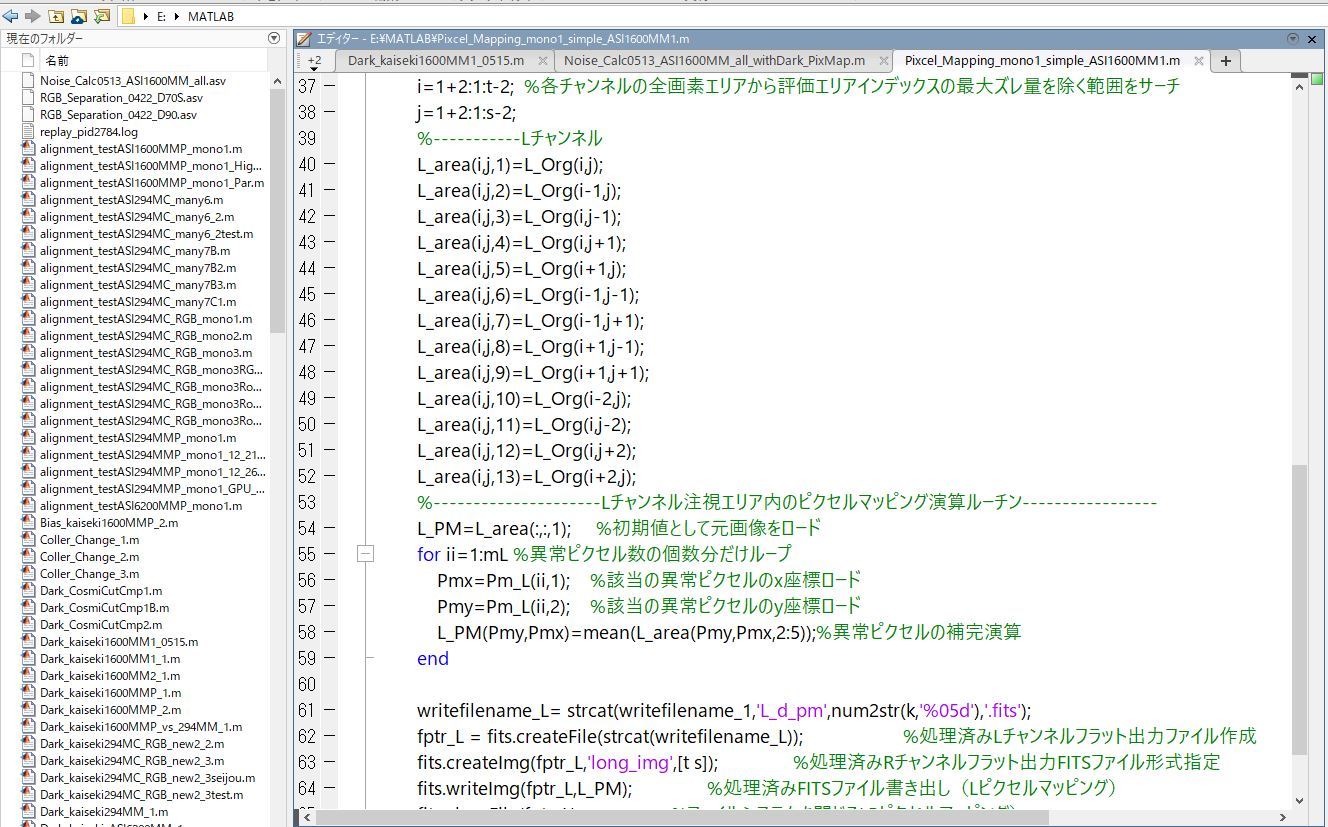1328x827 pixels.
Task: Select Bias_kaiseki1600MMP_2.m file
Action: tap(109, 522)
